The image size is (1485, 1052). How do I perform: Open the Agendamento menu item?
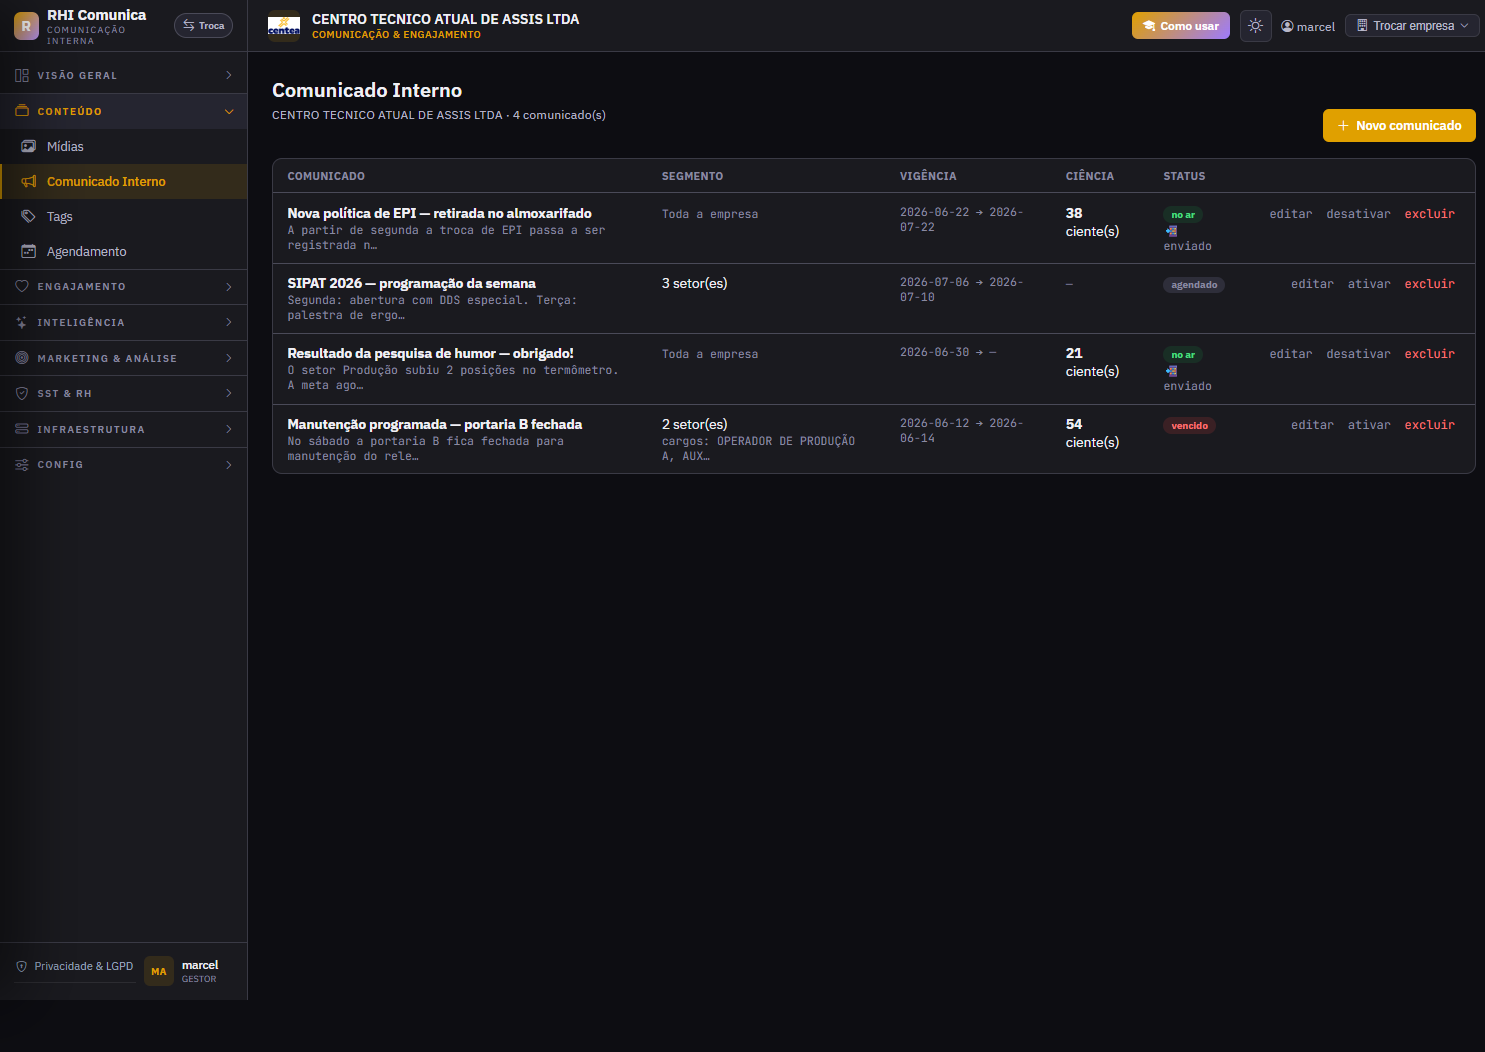(124, 251)
